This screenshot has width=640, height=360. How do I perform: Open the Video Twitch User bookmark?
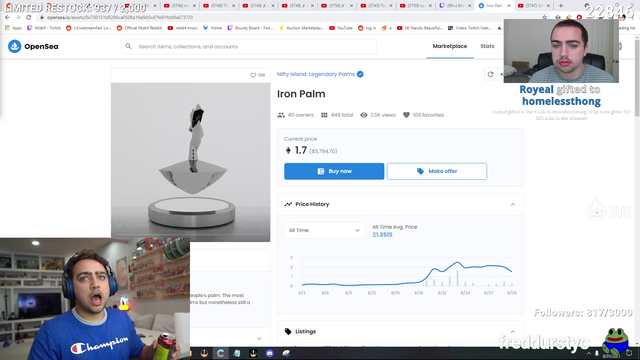click(x=469, y=28)
